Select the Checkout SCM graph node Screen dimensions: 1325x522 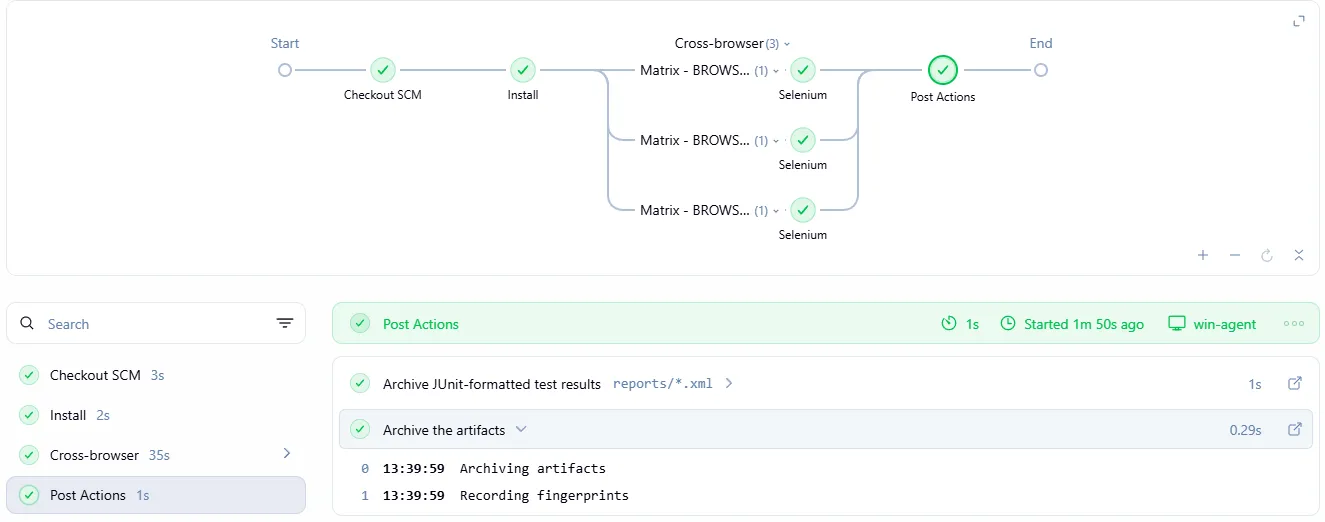[x=383, y=70]
